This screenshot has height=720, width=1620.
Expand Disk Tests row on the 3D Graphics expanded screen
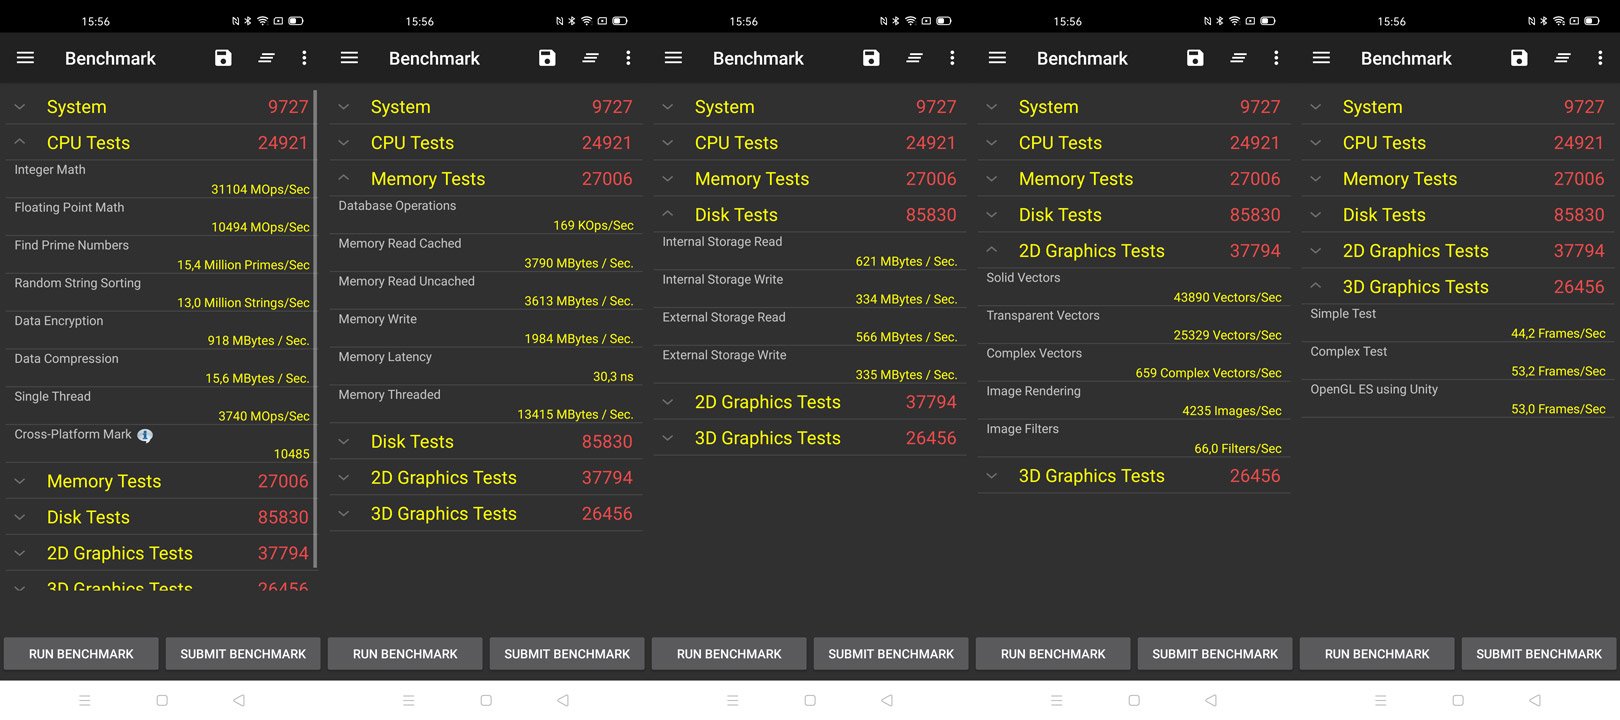1458,215
